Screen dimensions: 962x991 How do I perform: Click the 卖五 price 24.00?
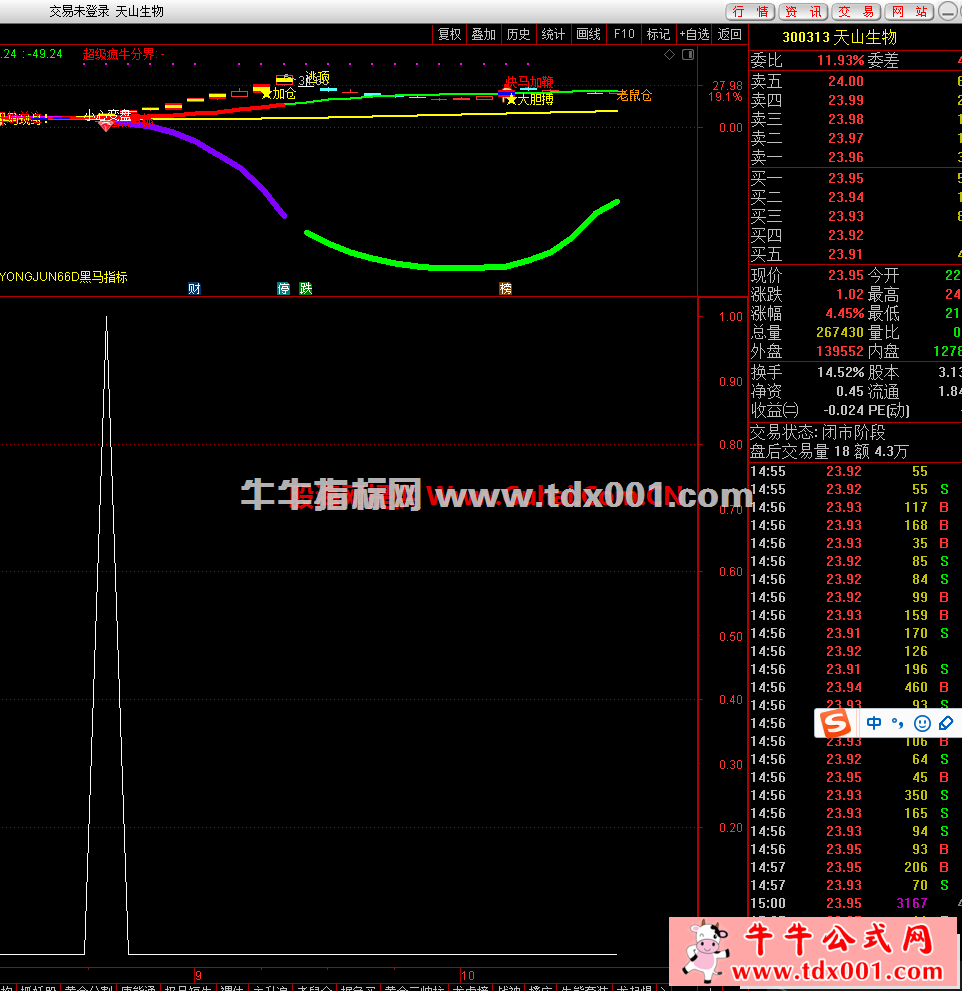846,81
